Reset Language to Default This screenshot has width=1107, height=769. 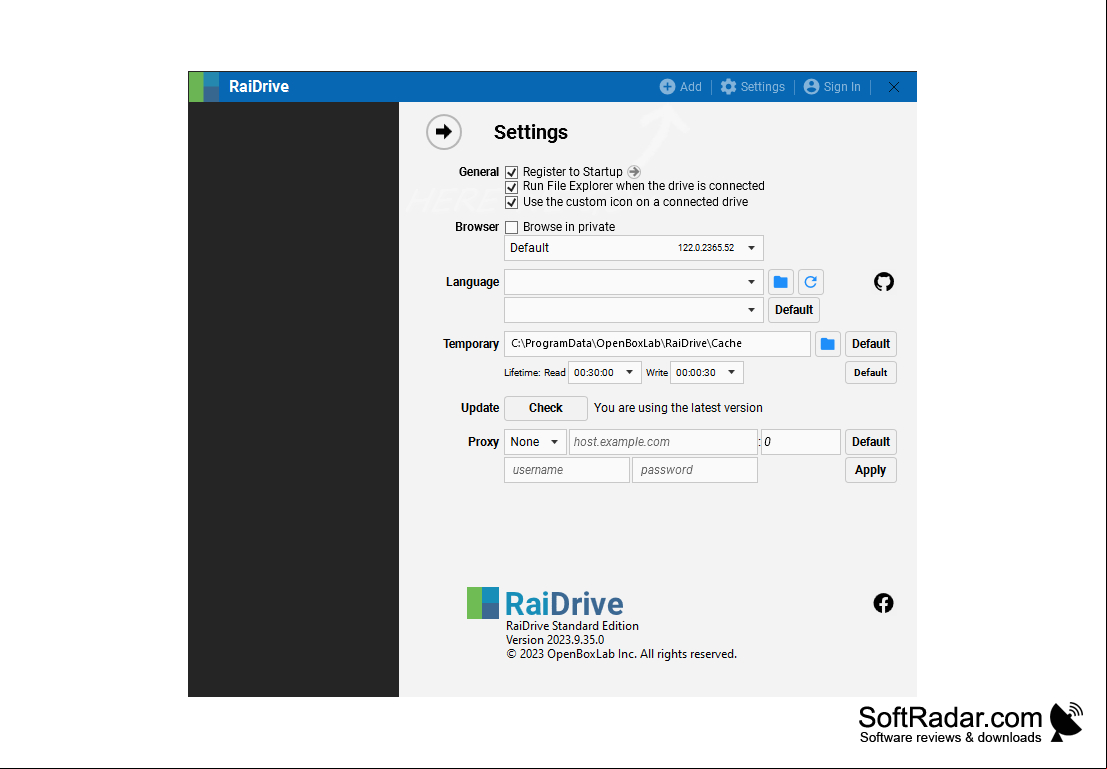tap(794, 310)
